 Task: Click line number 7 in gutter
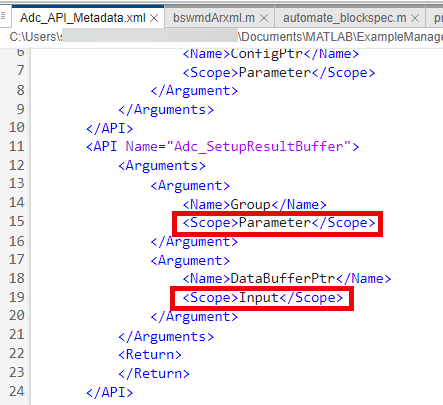tap(21, 70)
